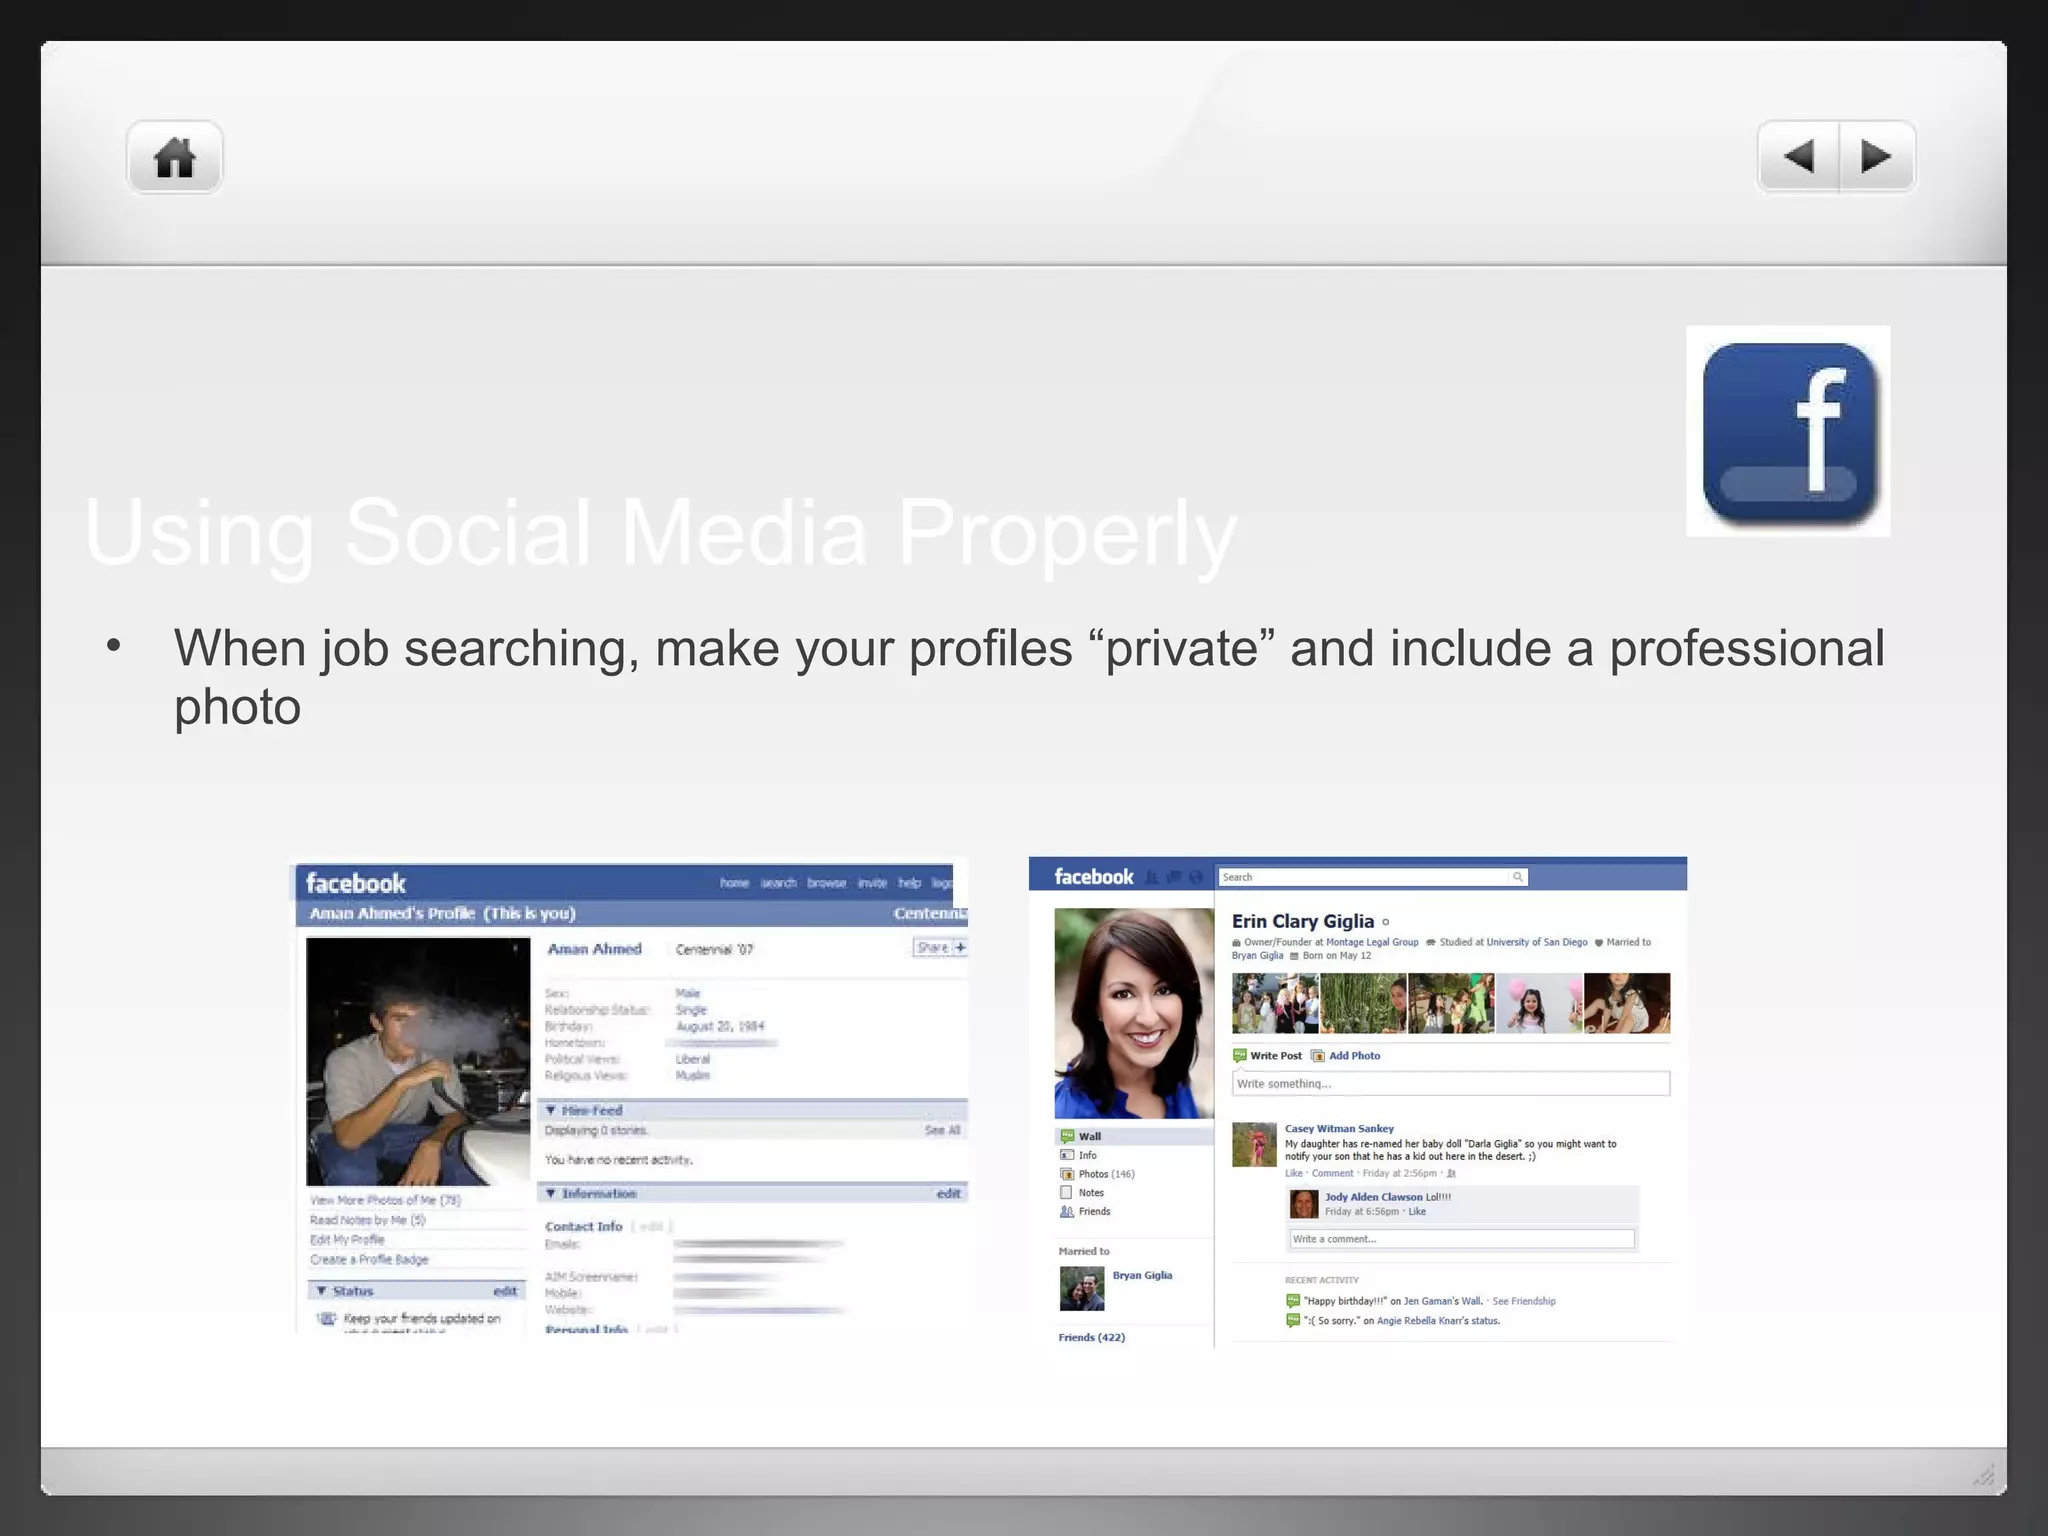Screen dimensions: 2048x1536
Task: Click 'Edit My Profile' link
Action: (347, 1240)
